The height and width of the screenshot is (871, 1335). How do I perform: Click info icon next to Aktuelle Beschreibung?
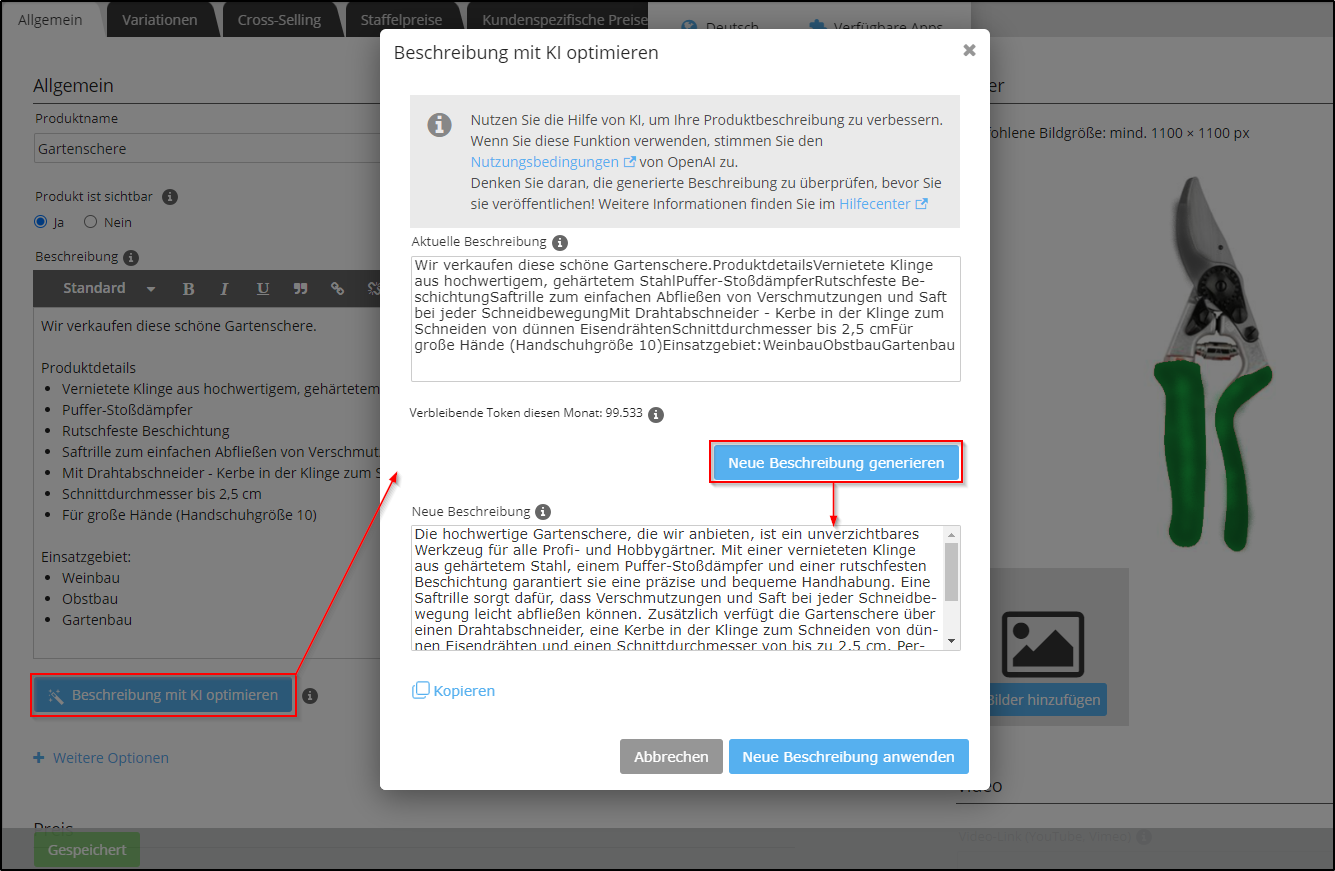click(560, 242)
